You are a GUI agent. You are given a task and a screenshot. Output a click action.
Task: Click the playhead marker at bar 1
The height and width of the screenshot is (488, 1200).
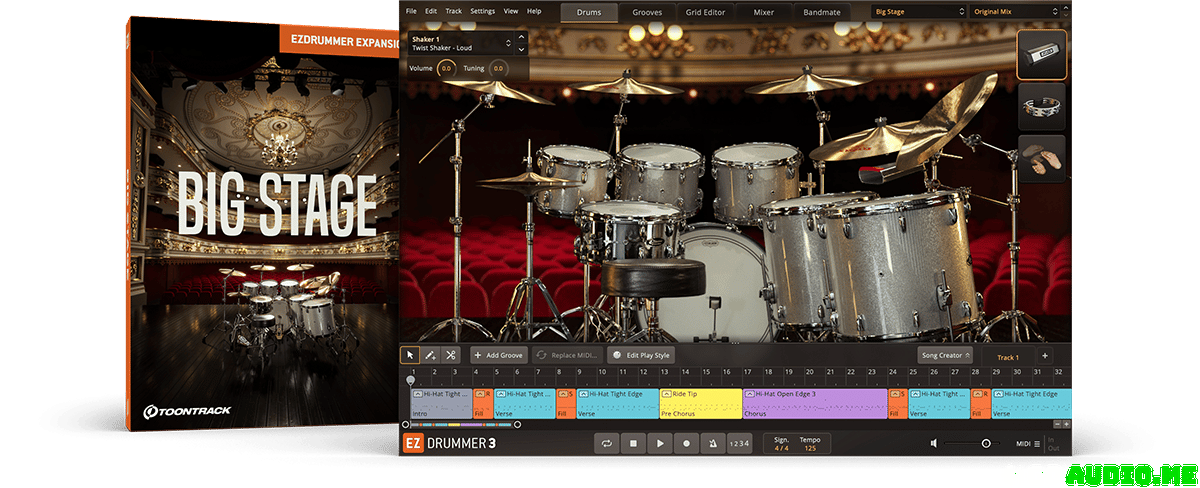(x=410, y=380)
